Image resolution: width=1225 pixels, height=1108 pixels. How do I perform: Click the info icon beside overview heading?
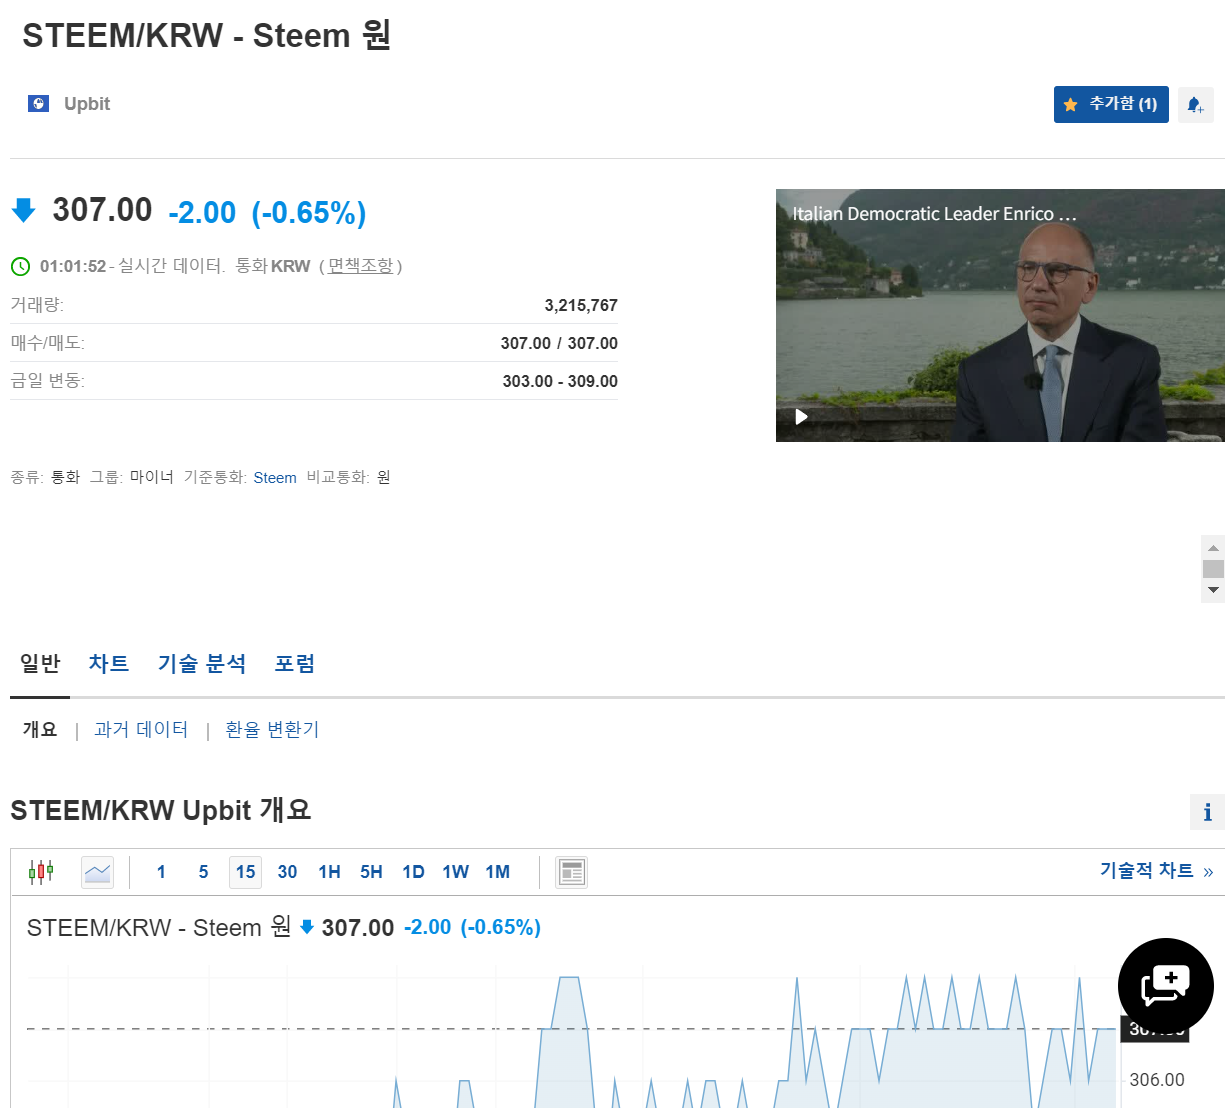pos(1207,812)
